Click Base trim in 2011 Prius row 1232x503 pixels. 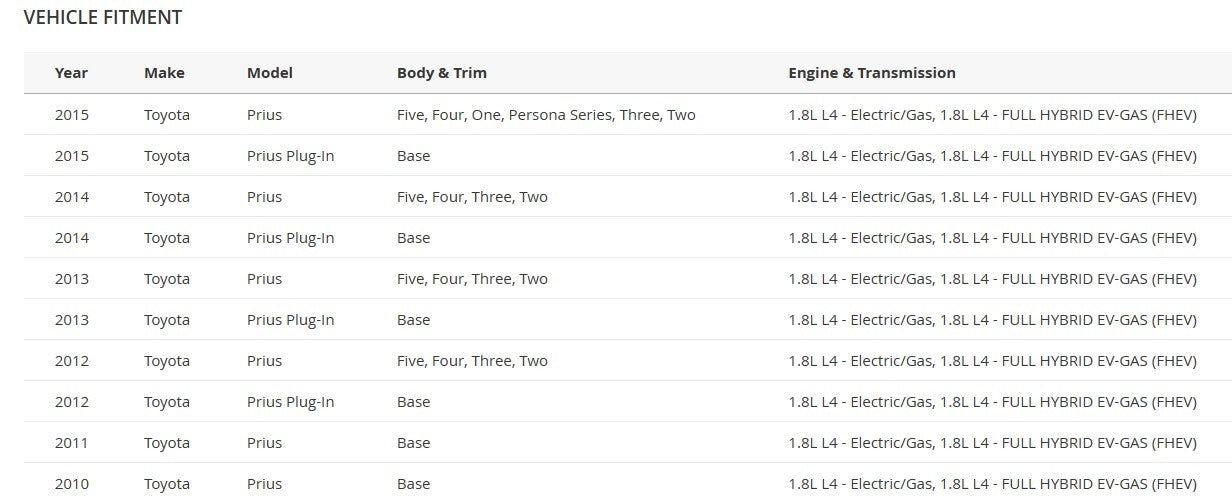(413, 443)
